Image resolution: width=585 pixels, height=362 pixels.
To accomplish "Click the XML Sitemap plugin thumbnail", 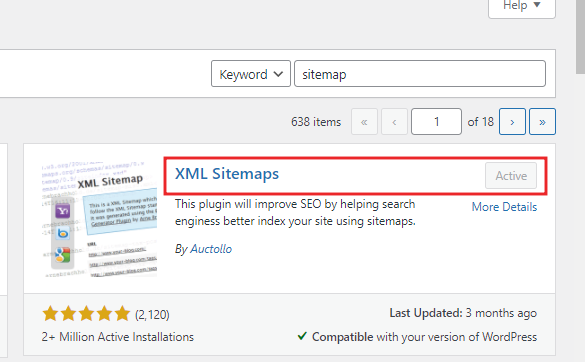I will pyautogui.click(x=99, y=219).
